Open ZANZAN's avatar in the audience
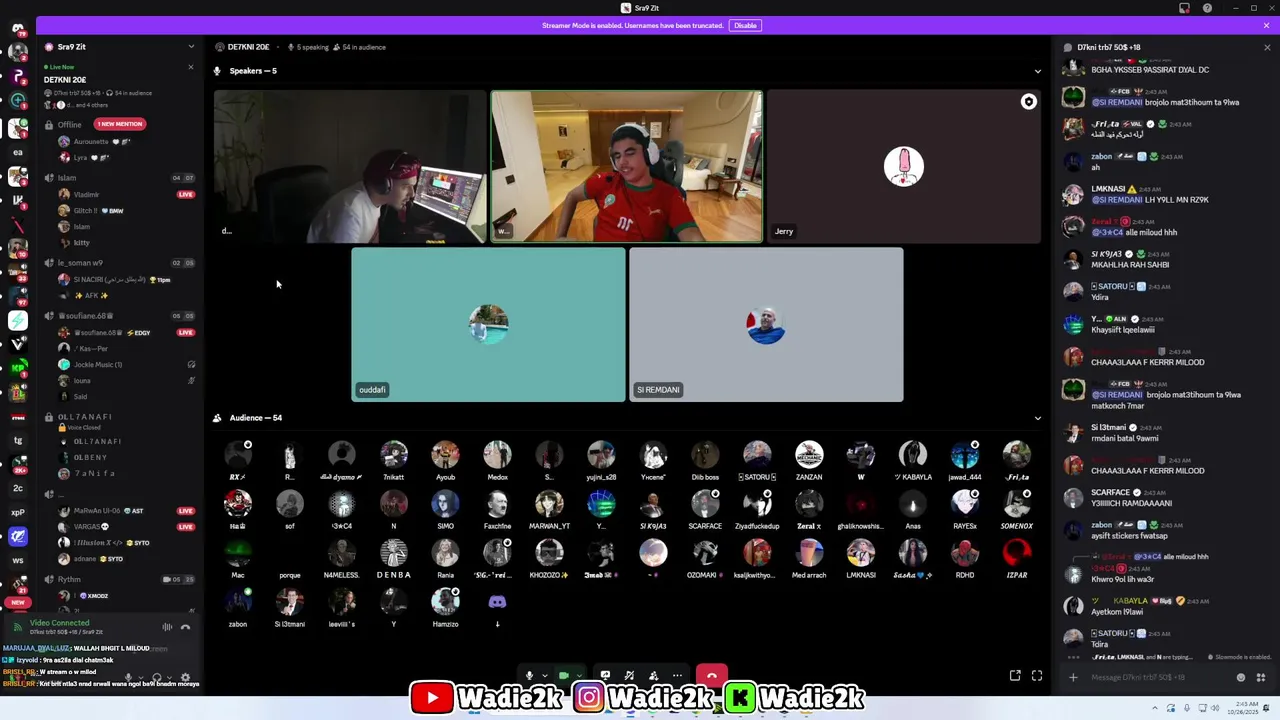1280x720 pixels. point(808,455)
